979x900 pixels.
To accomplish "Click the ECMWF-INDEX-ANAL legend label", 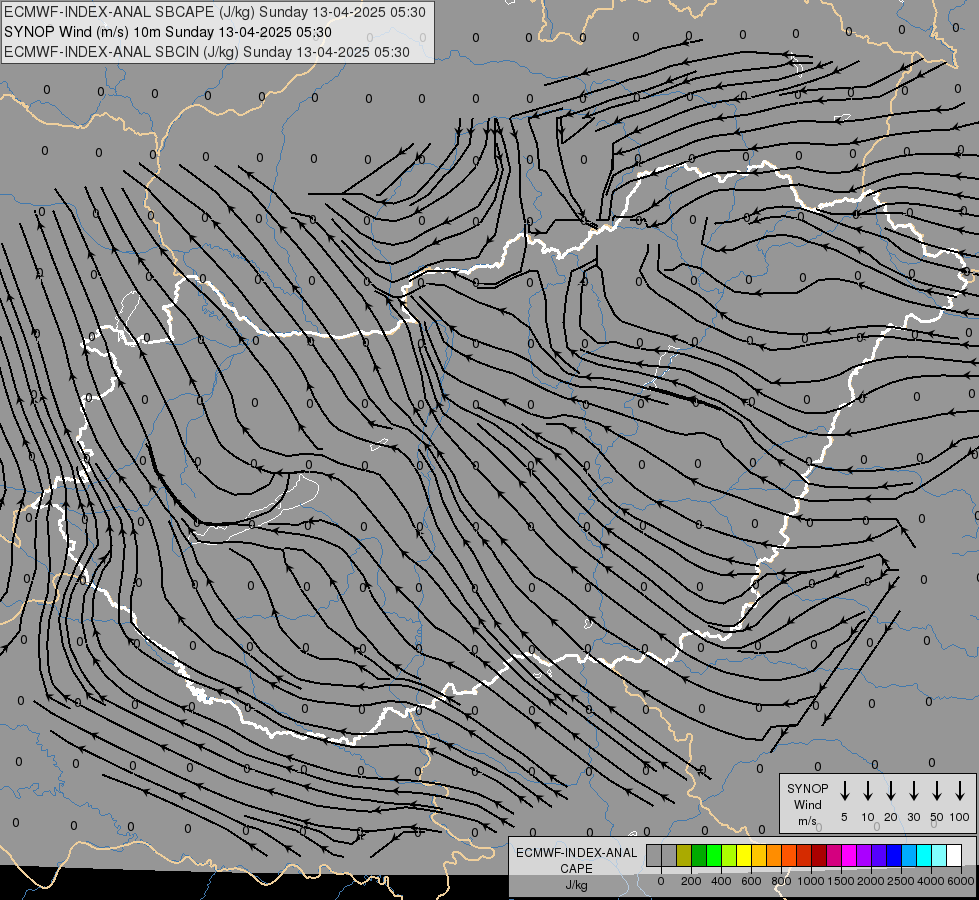I will (x=576, y=853).
